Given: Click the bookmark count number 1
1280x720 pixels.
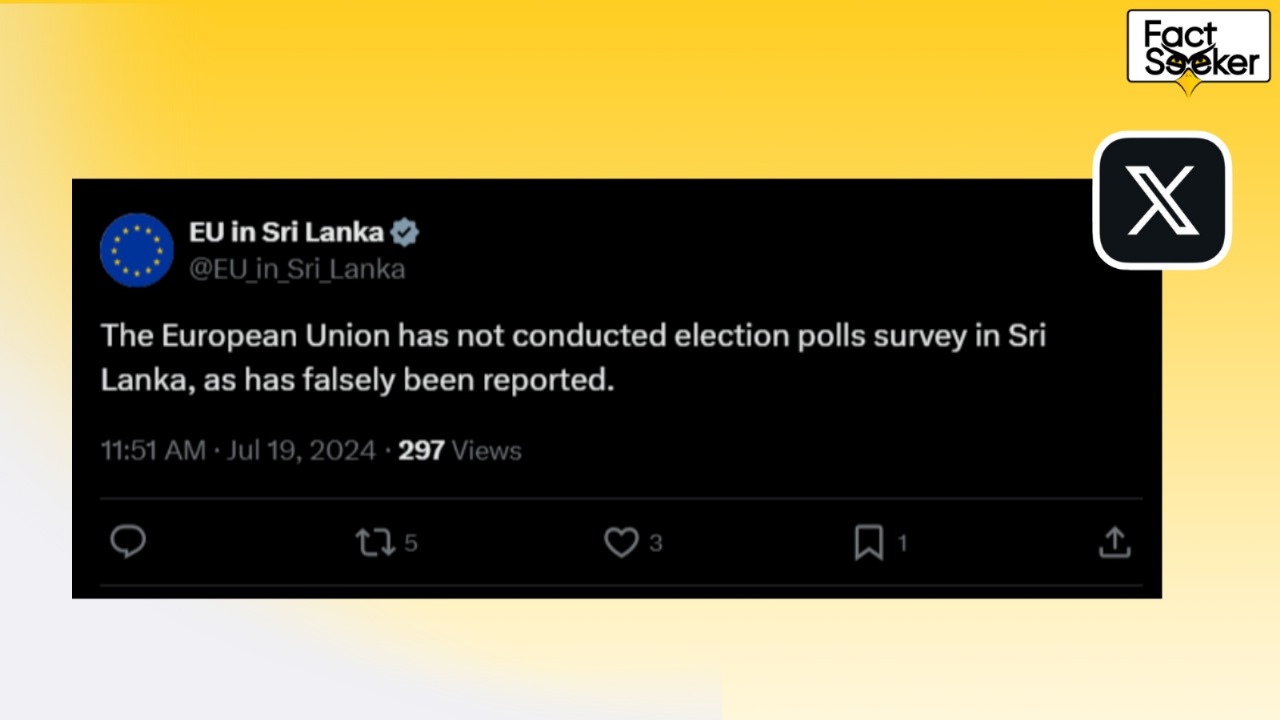Looking at the screenshot, I should pyautogui.click(x=902, y=543).
